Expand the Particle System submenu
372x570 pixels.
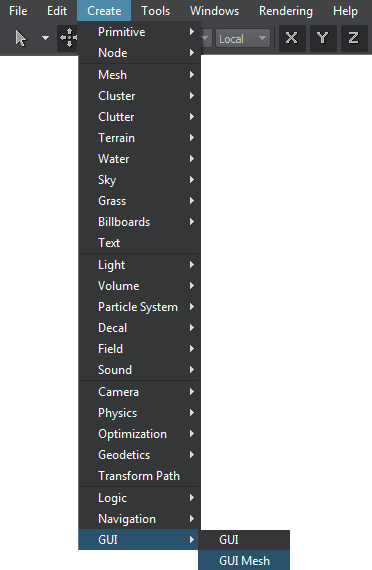click(x=140, y=307)
